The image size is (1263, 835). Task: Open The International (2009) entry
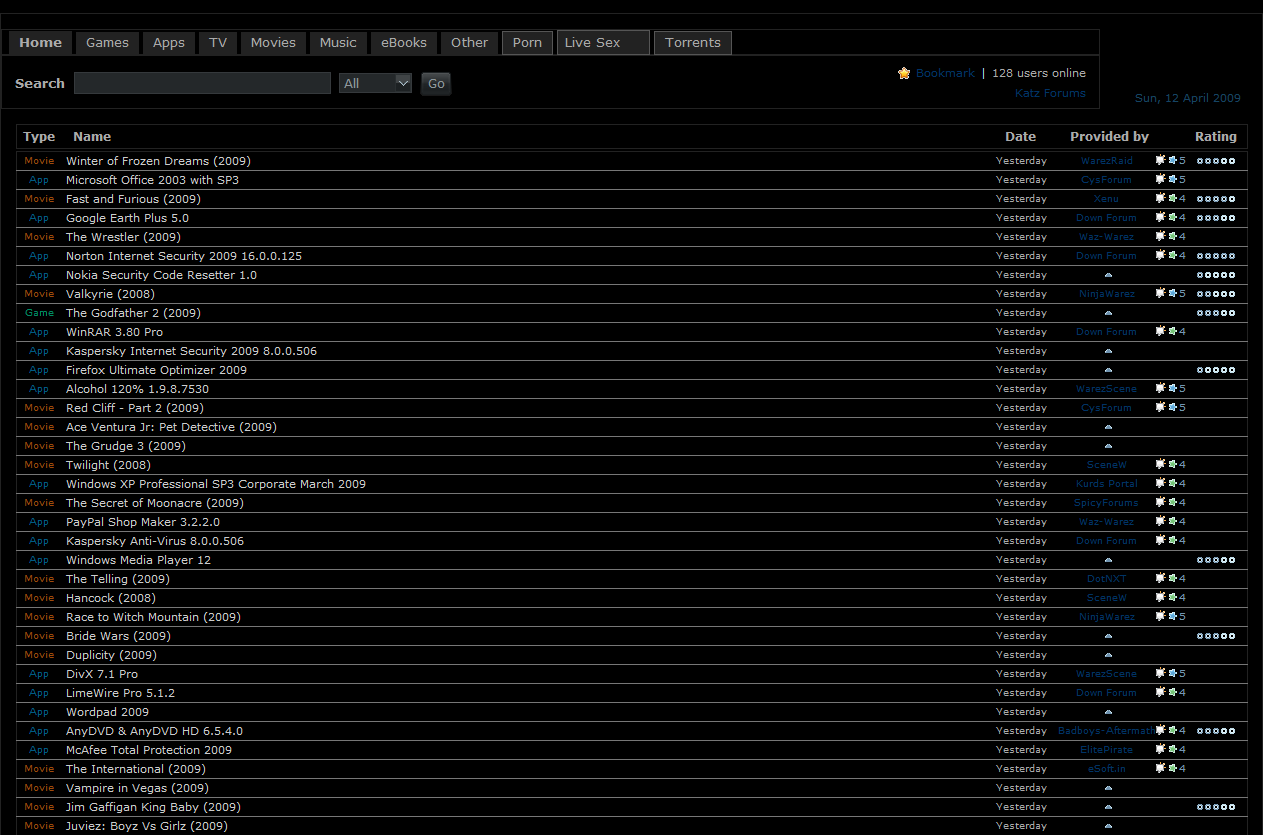pyautogui.click(x=136, y=769)
